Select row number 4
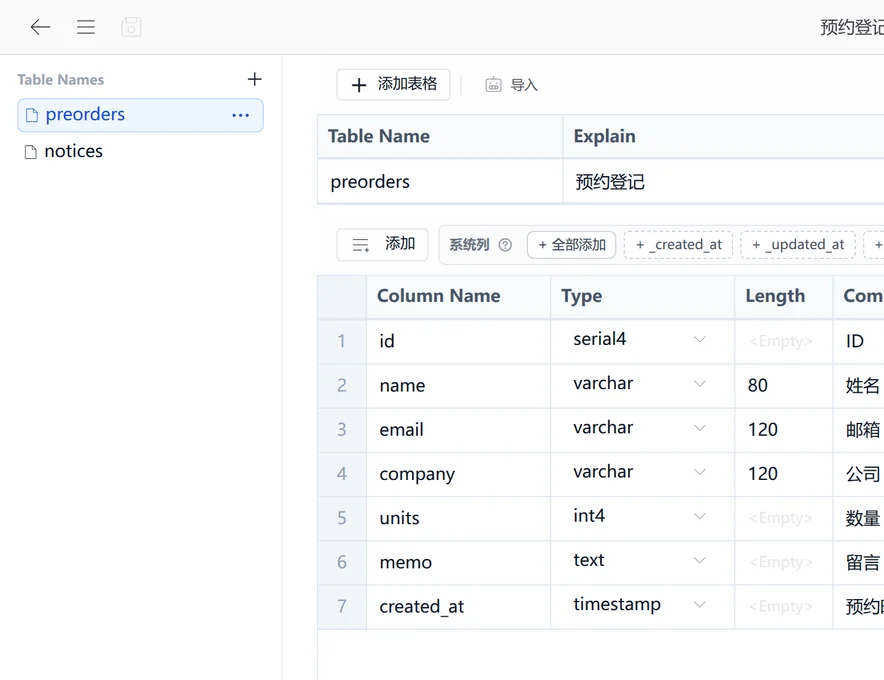 point(342,474)
